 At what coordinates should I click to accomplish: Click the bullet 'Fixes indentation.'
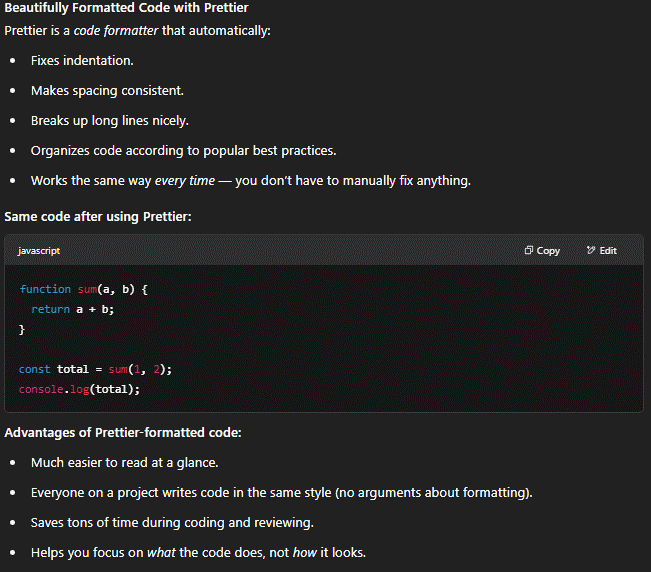[x=82, y=61]
